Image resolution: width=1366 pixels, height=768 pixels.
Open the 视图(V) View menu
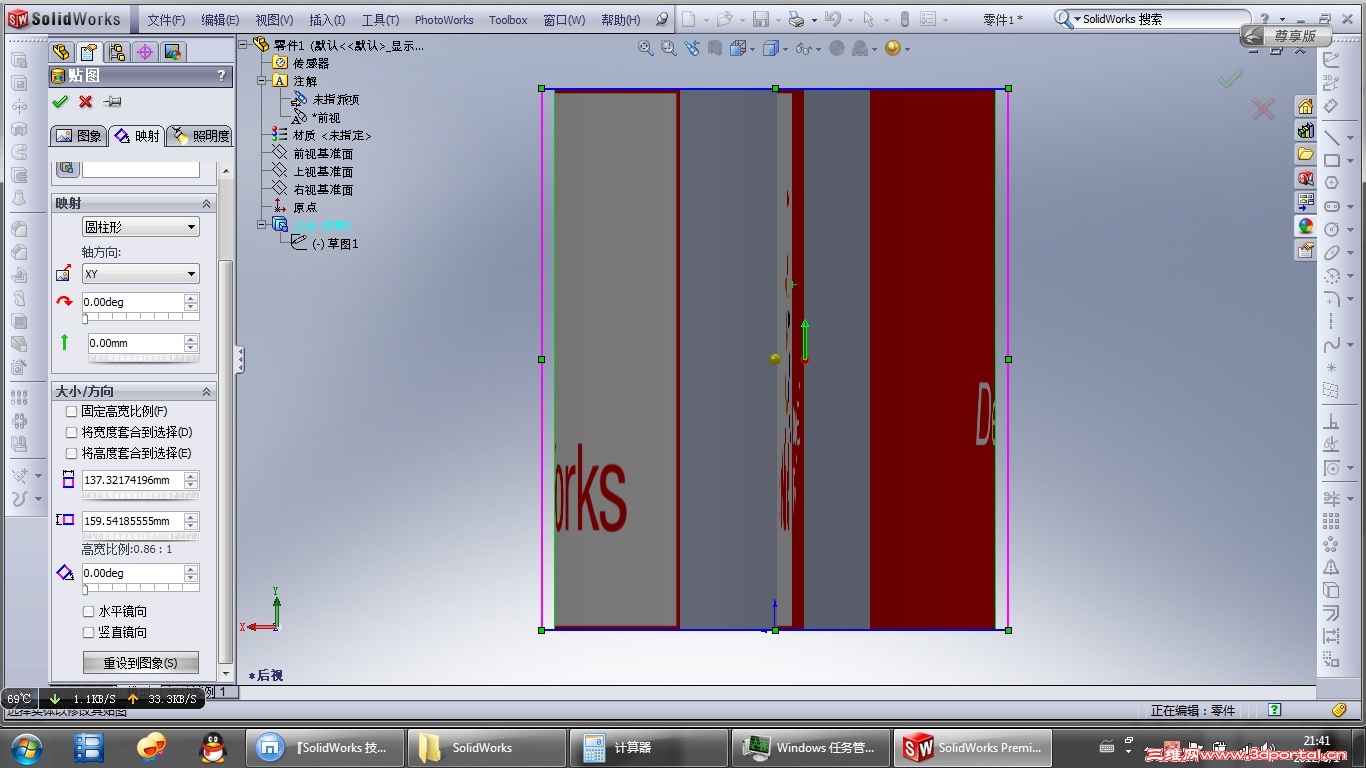274,20
